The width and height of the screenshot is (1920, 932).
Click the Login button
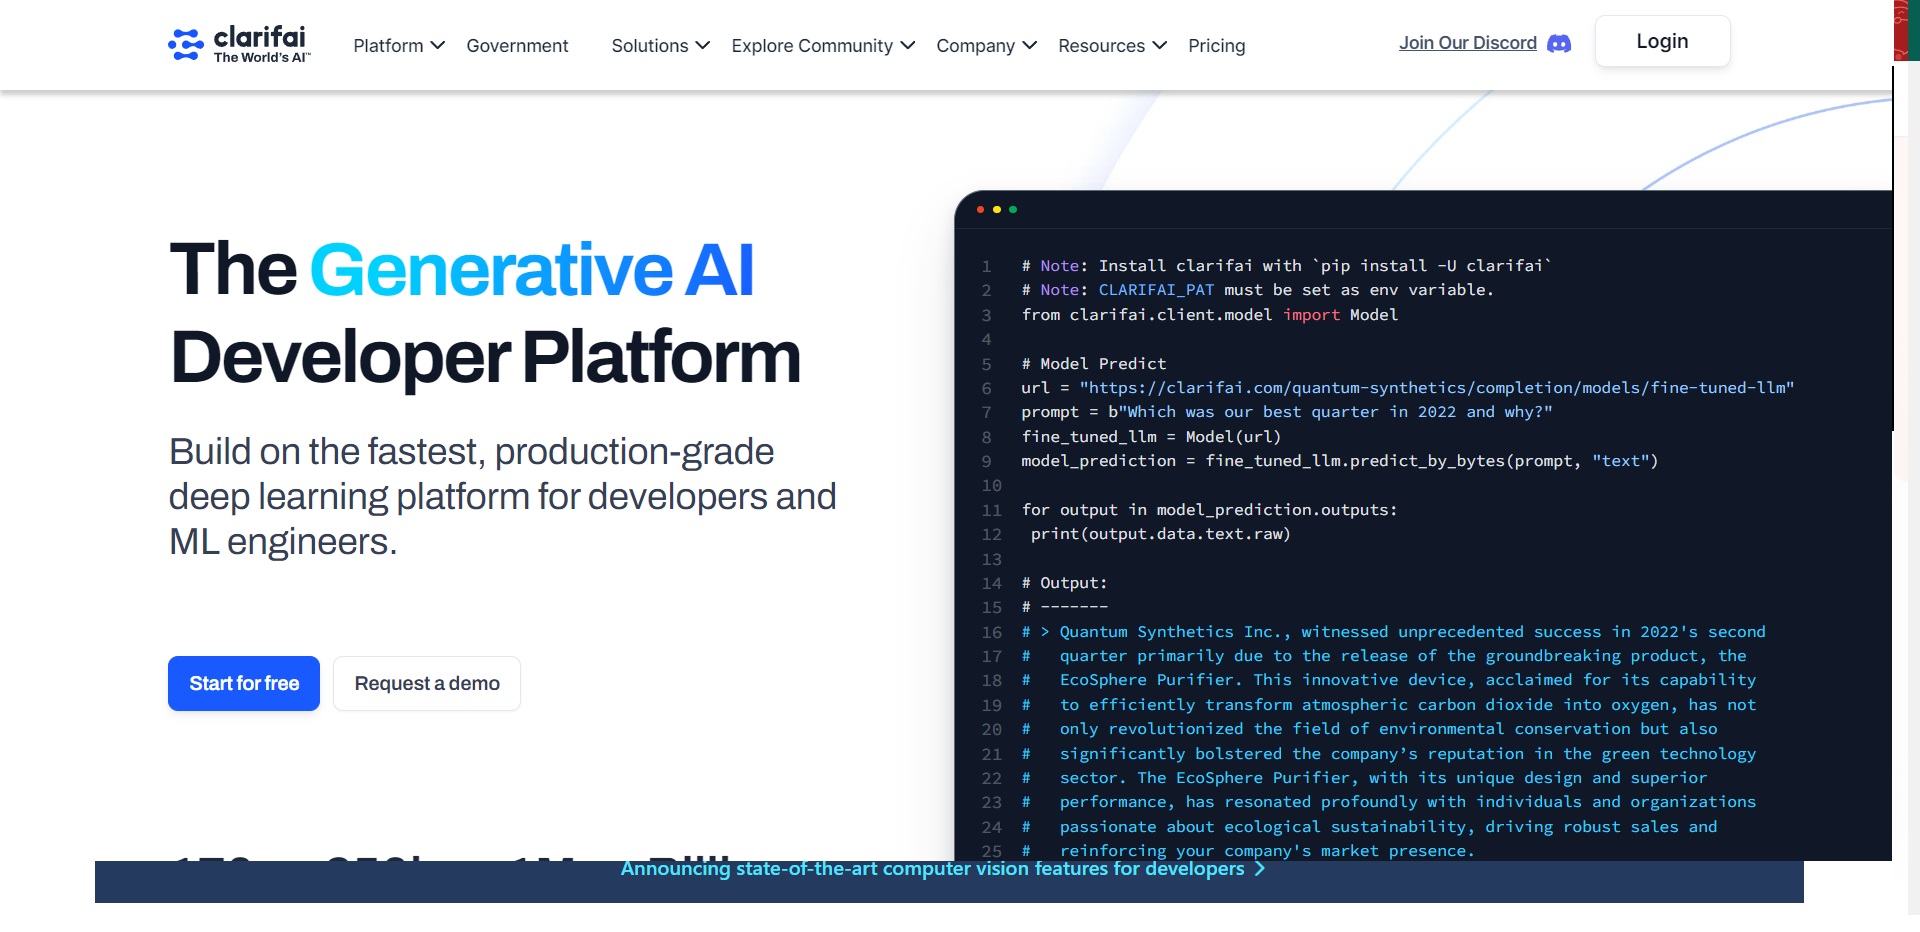tap(1661, 41)
